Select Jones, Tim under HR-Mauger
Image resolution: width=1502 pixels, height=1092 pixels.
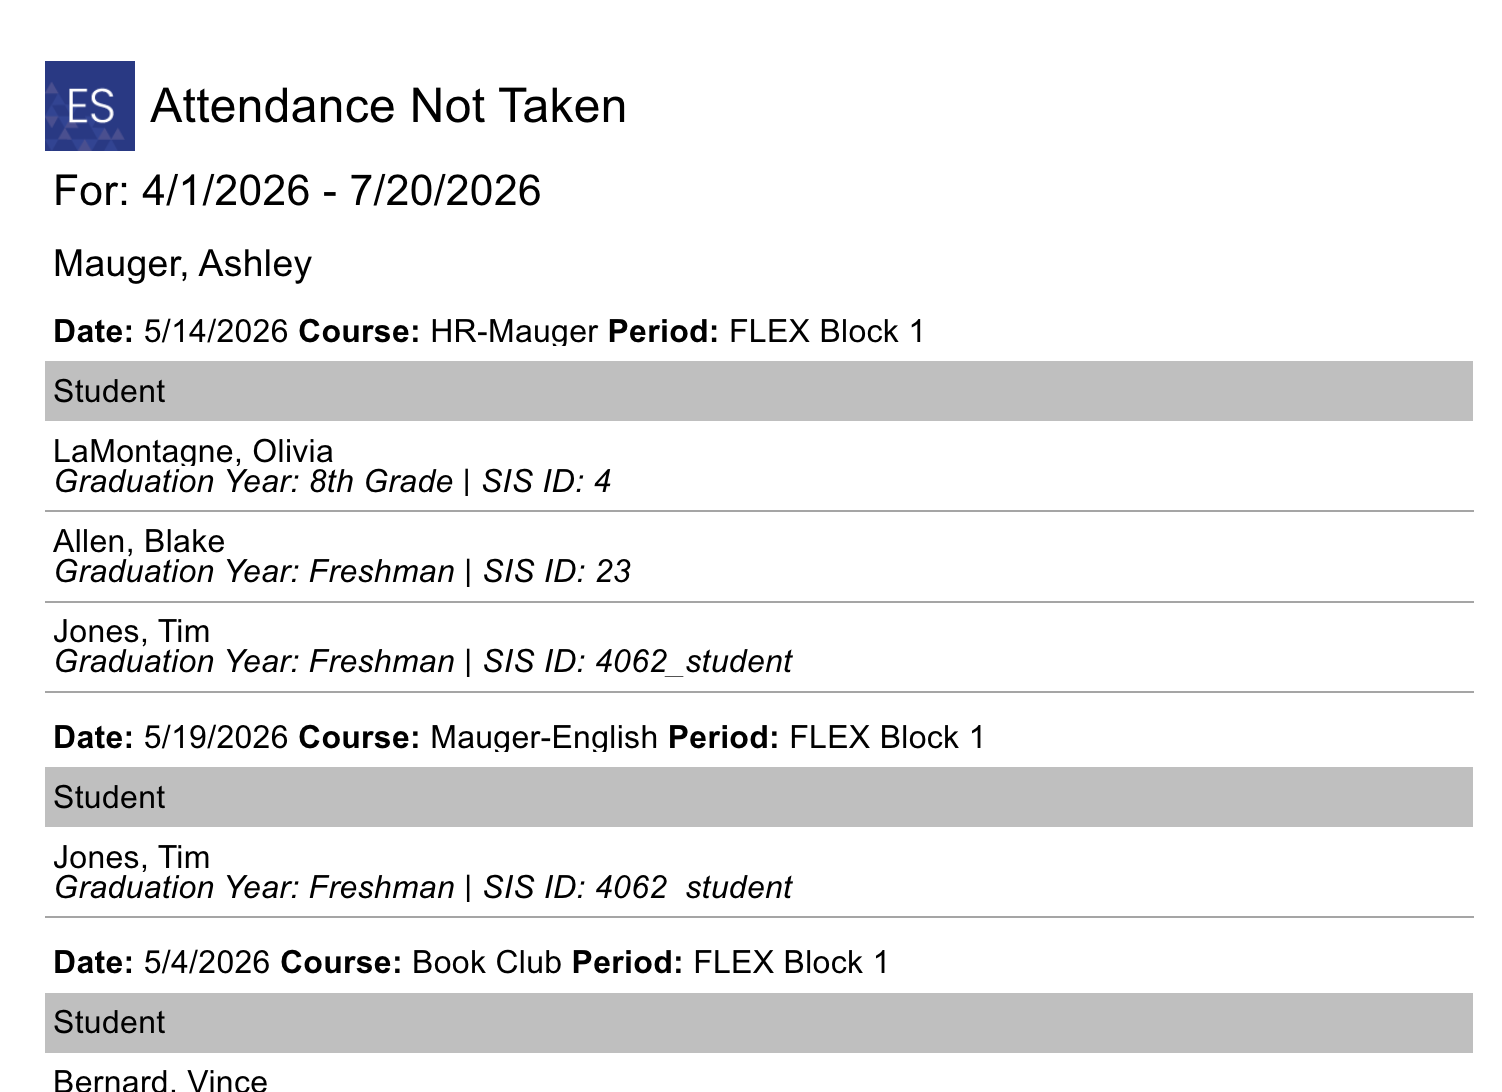pyautogui.click(x=132, y=631)
